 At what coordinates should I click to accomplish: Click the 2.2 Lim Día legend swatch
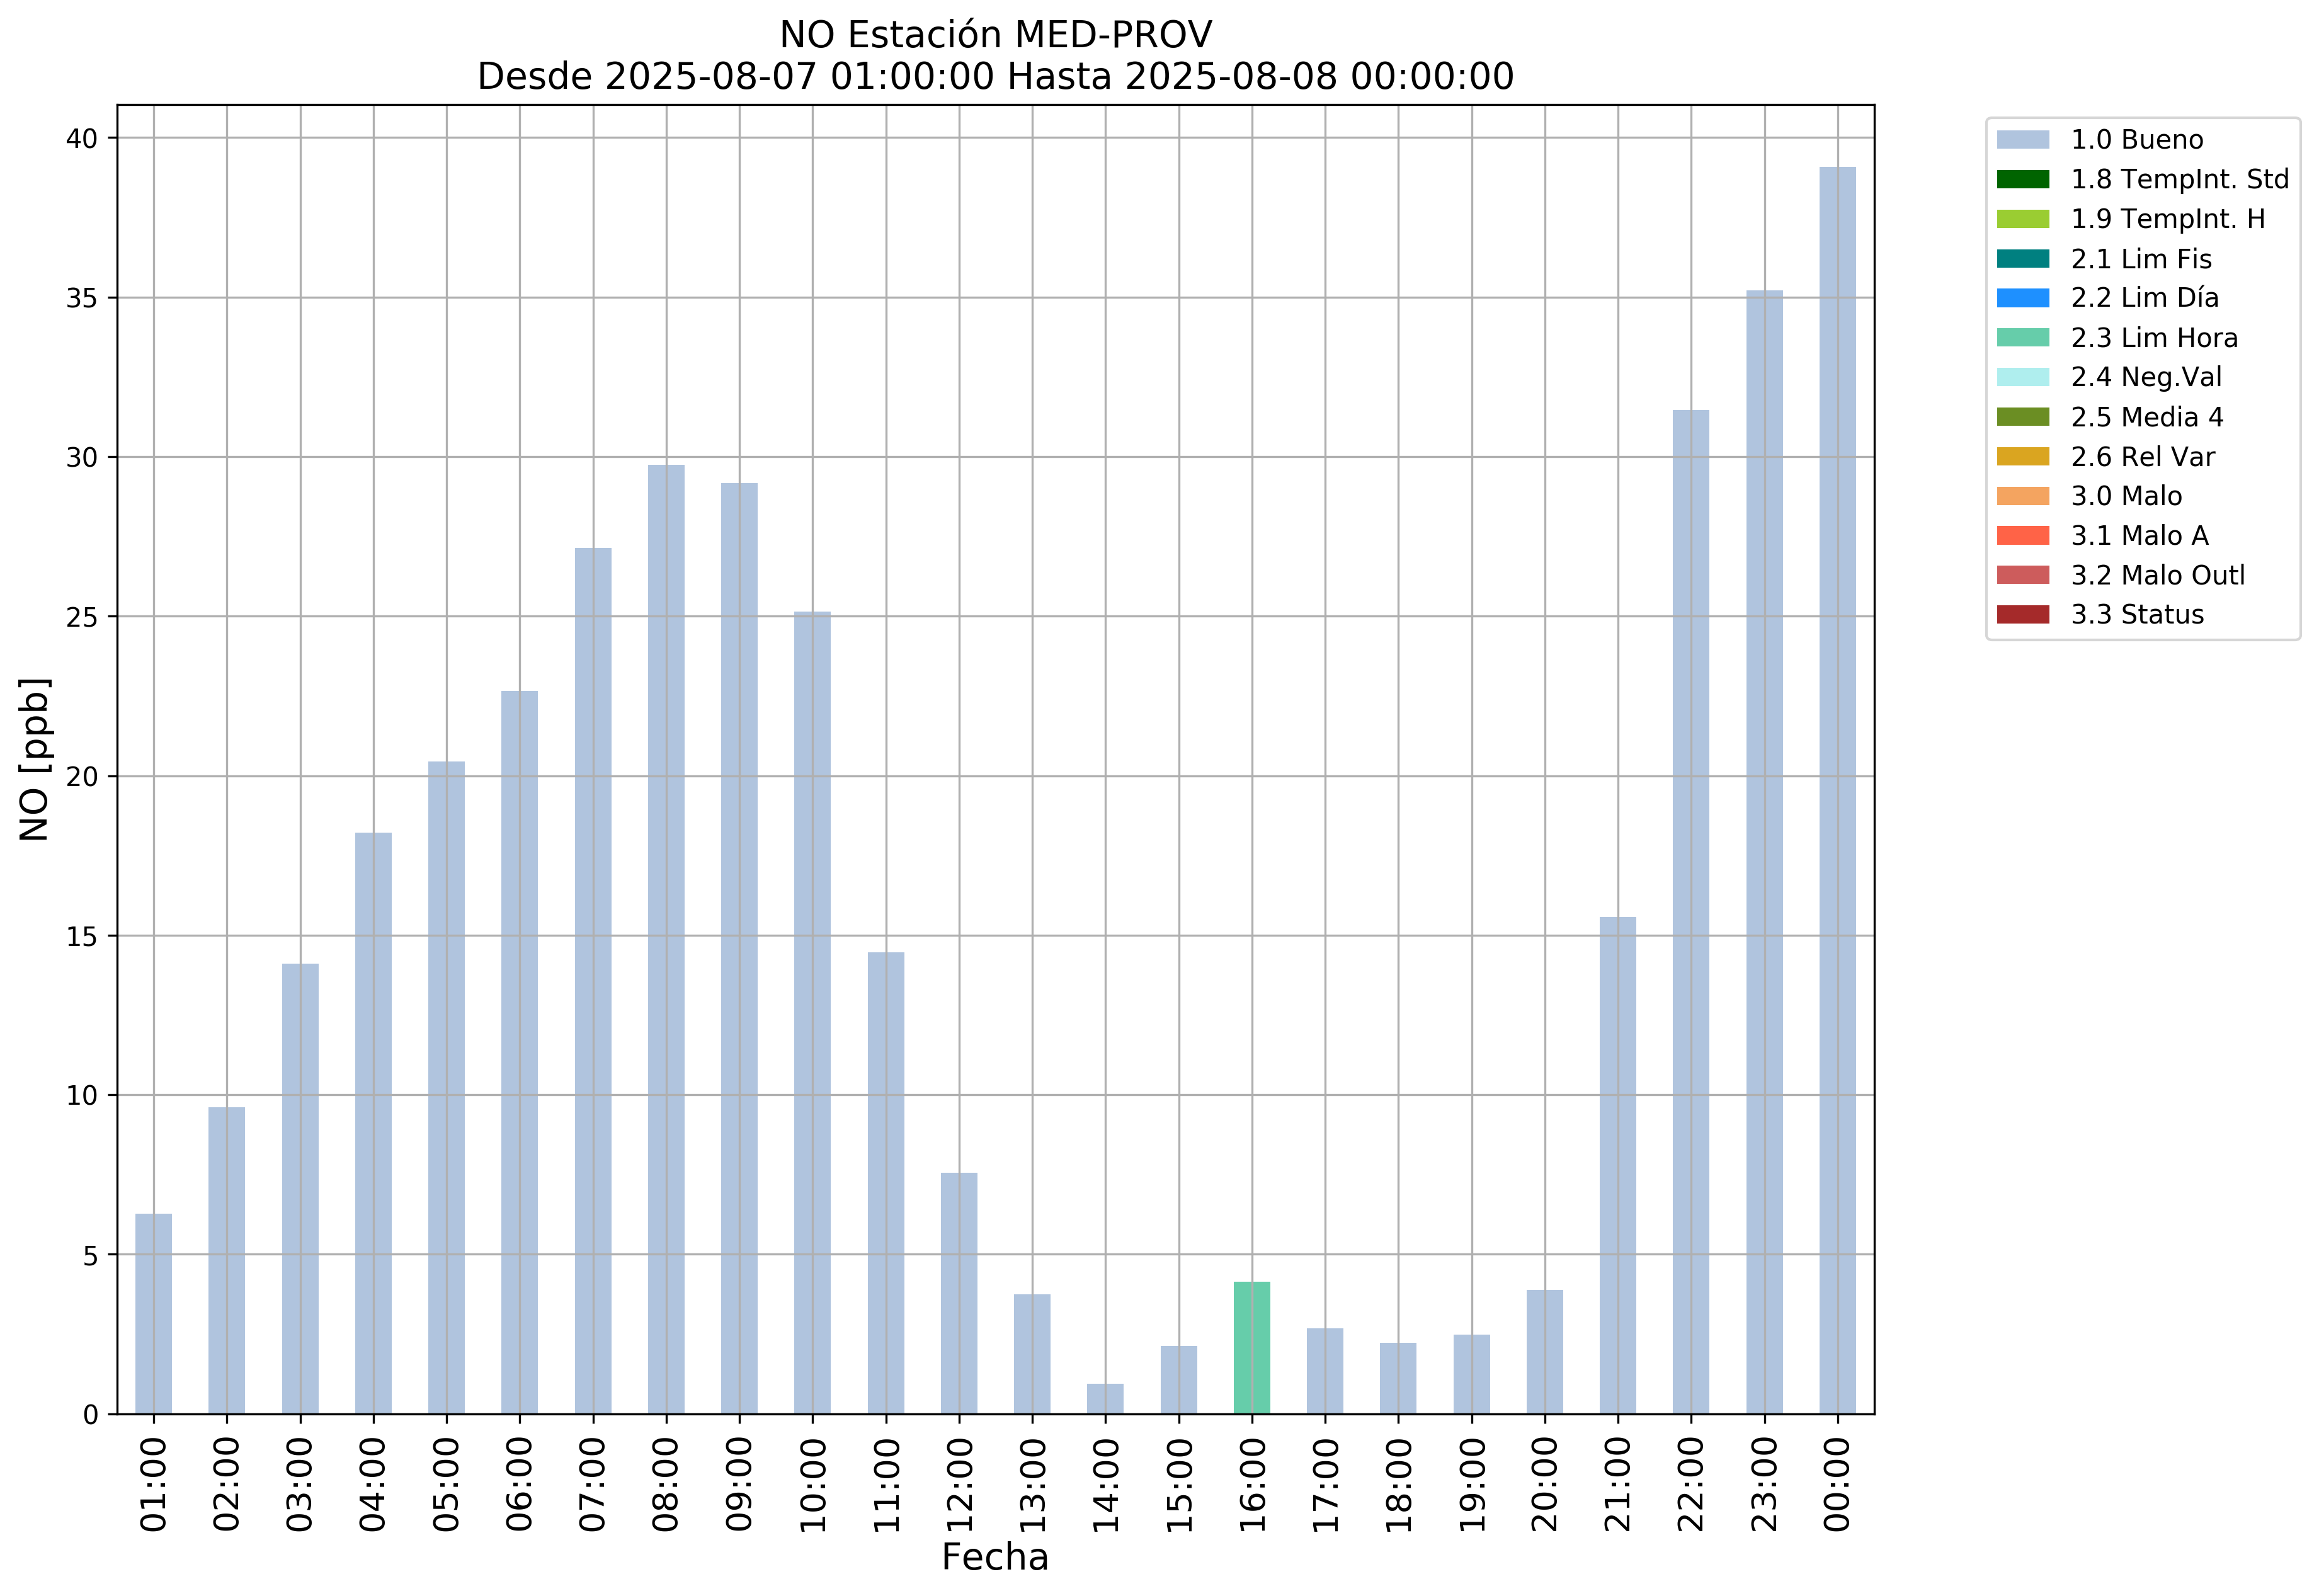(x=2022, y=298)
